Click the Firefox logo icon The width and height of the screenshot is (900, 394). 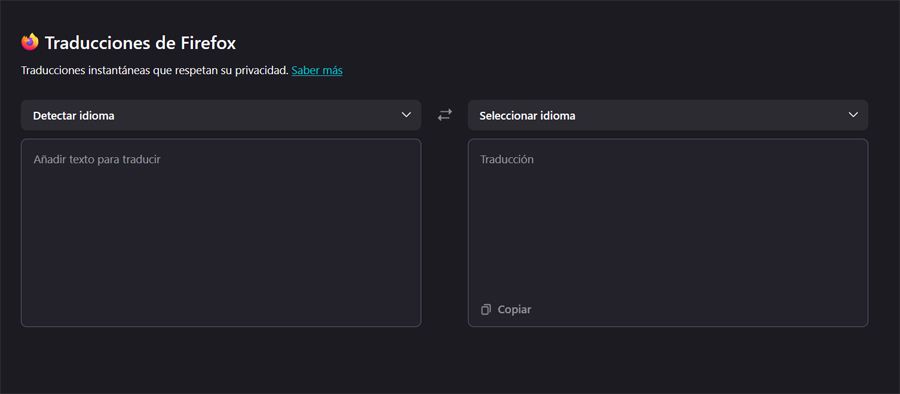click(30, 42)
